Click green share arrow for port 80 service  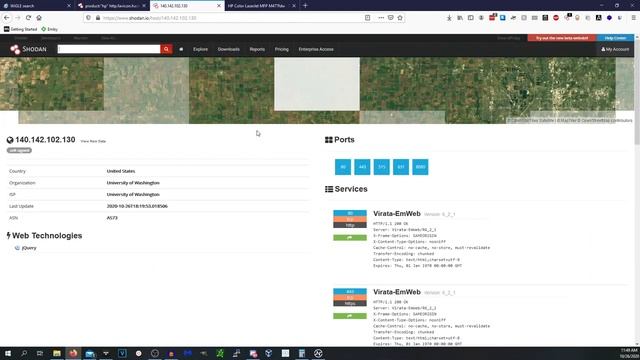point(350,238)
